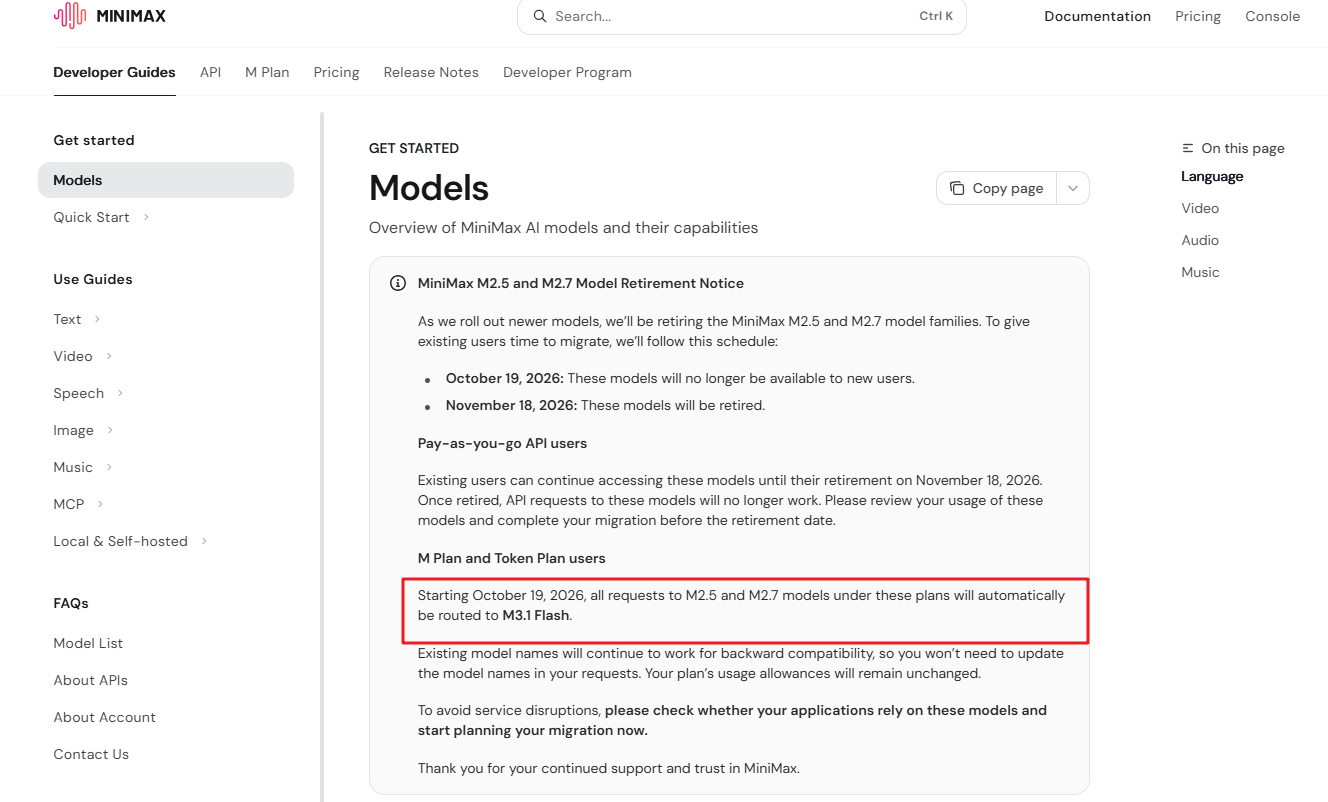Click the MiniMax logo
This screenshot has width=1328, height=802.
[110, 15]
